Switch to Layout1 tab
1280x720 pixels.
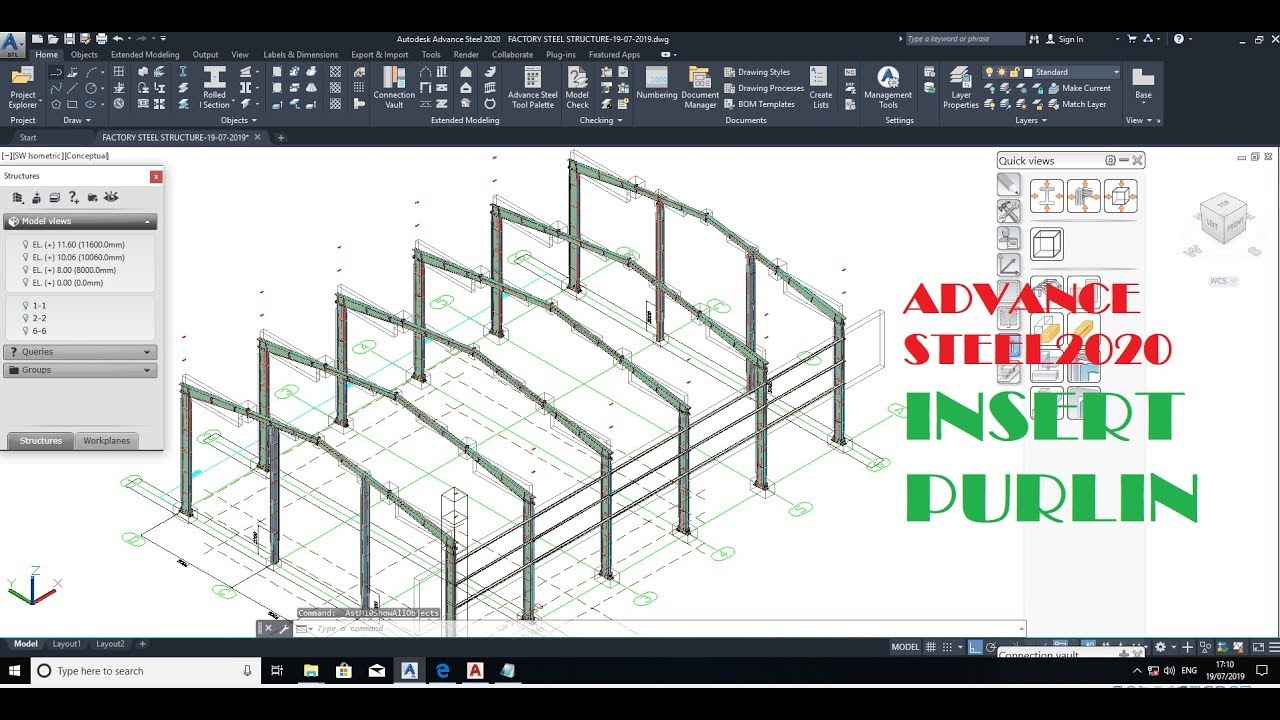point(67,644)
